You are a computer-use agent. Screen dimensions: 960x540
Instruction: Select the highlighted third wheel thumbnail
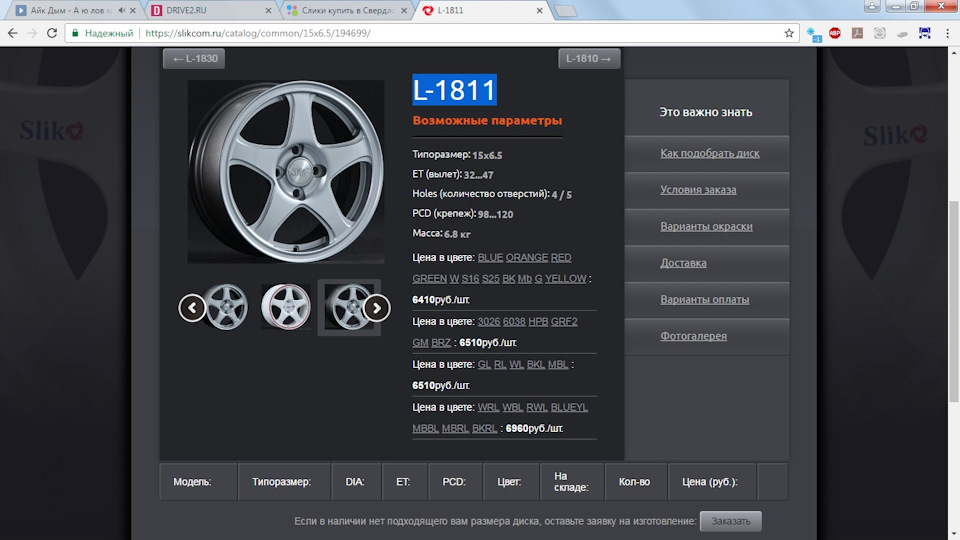(x=349, y=307)
